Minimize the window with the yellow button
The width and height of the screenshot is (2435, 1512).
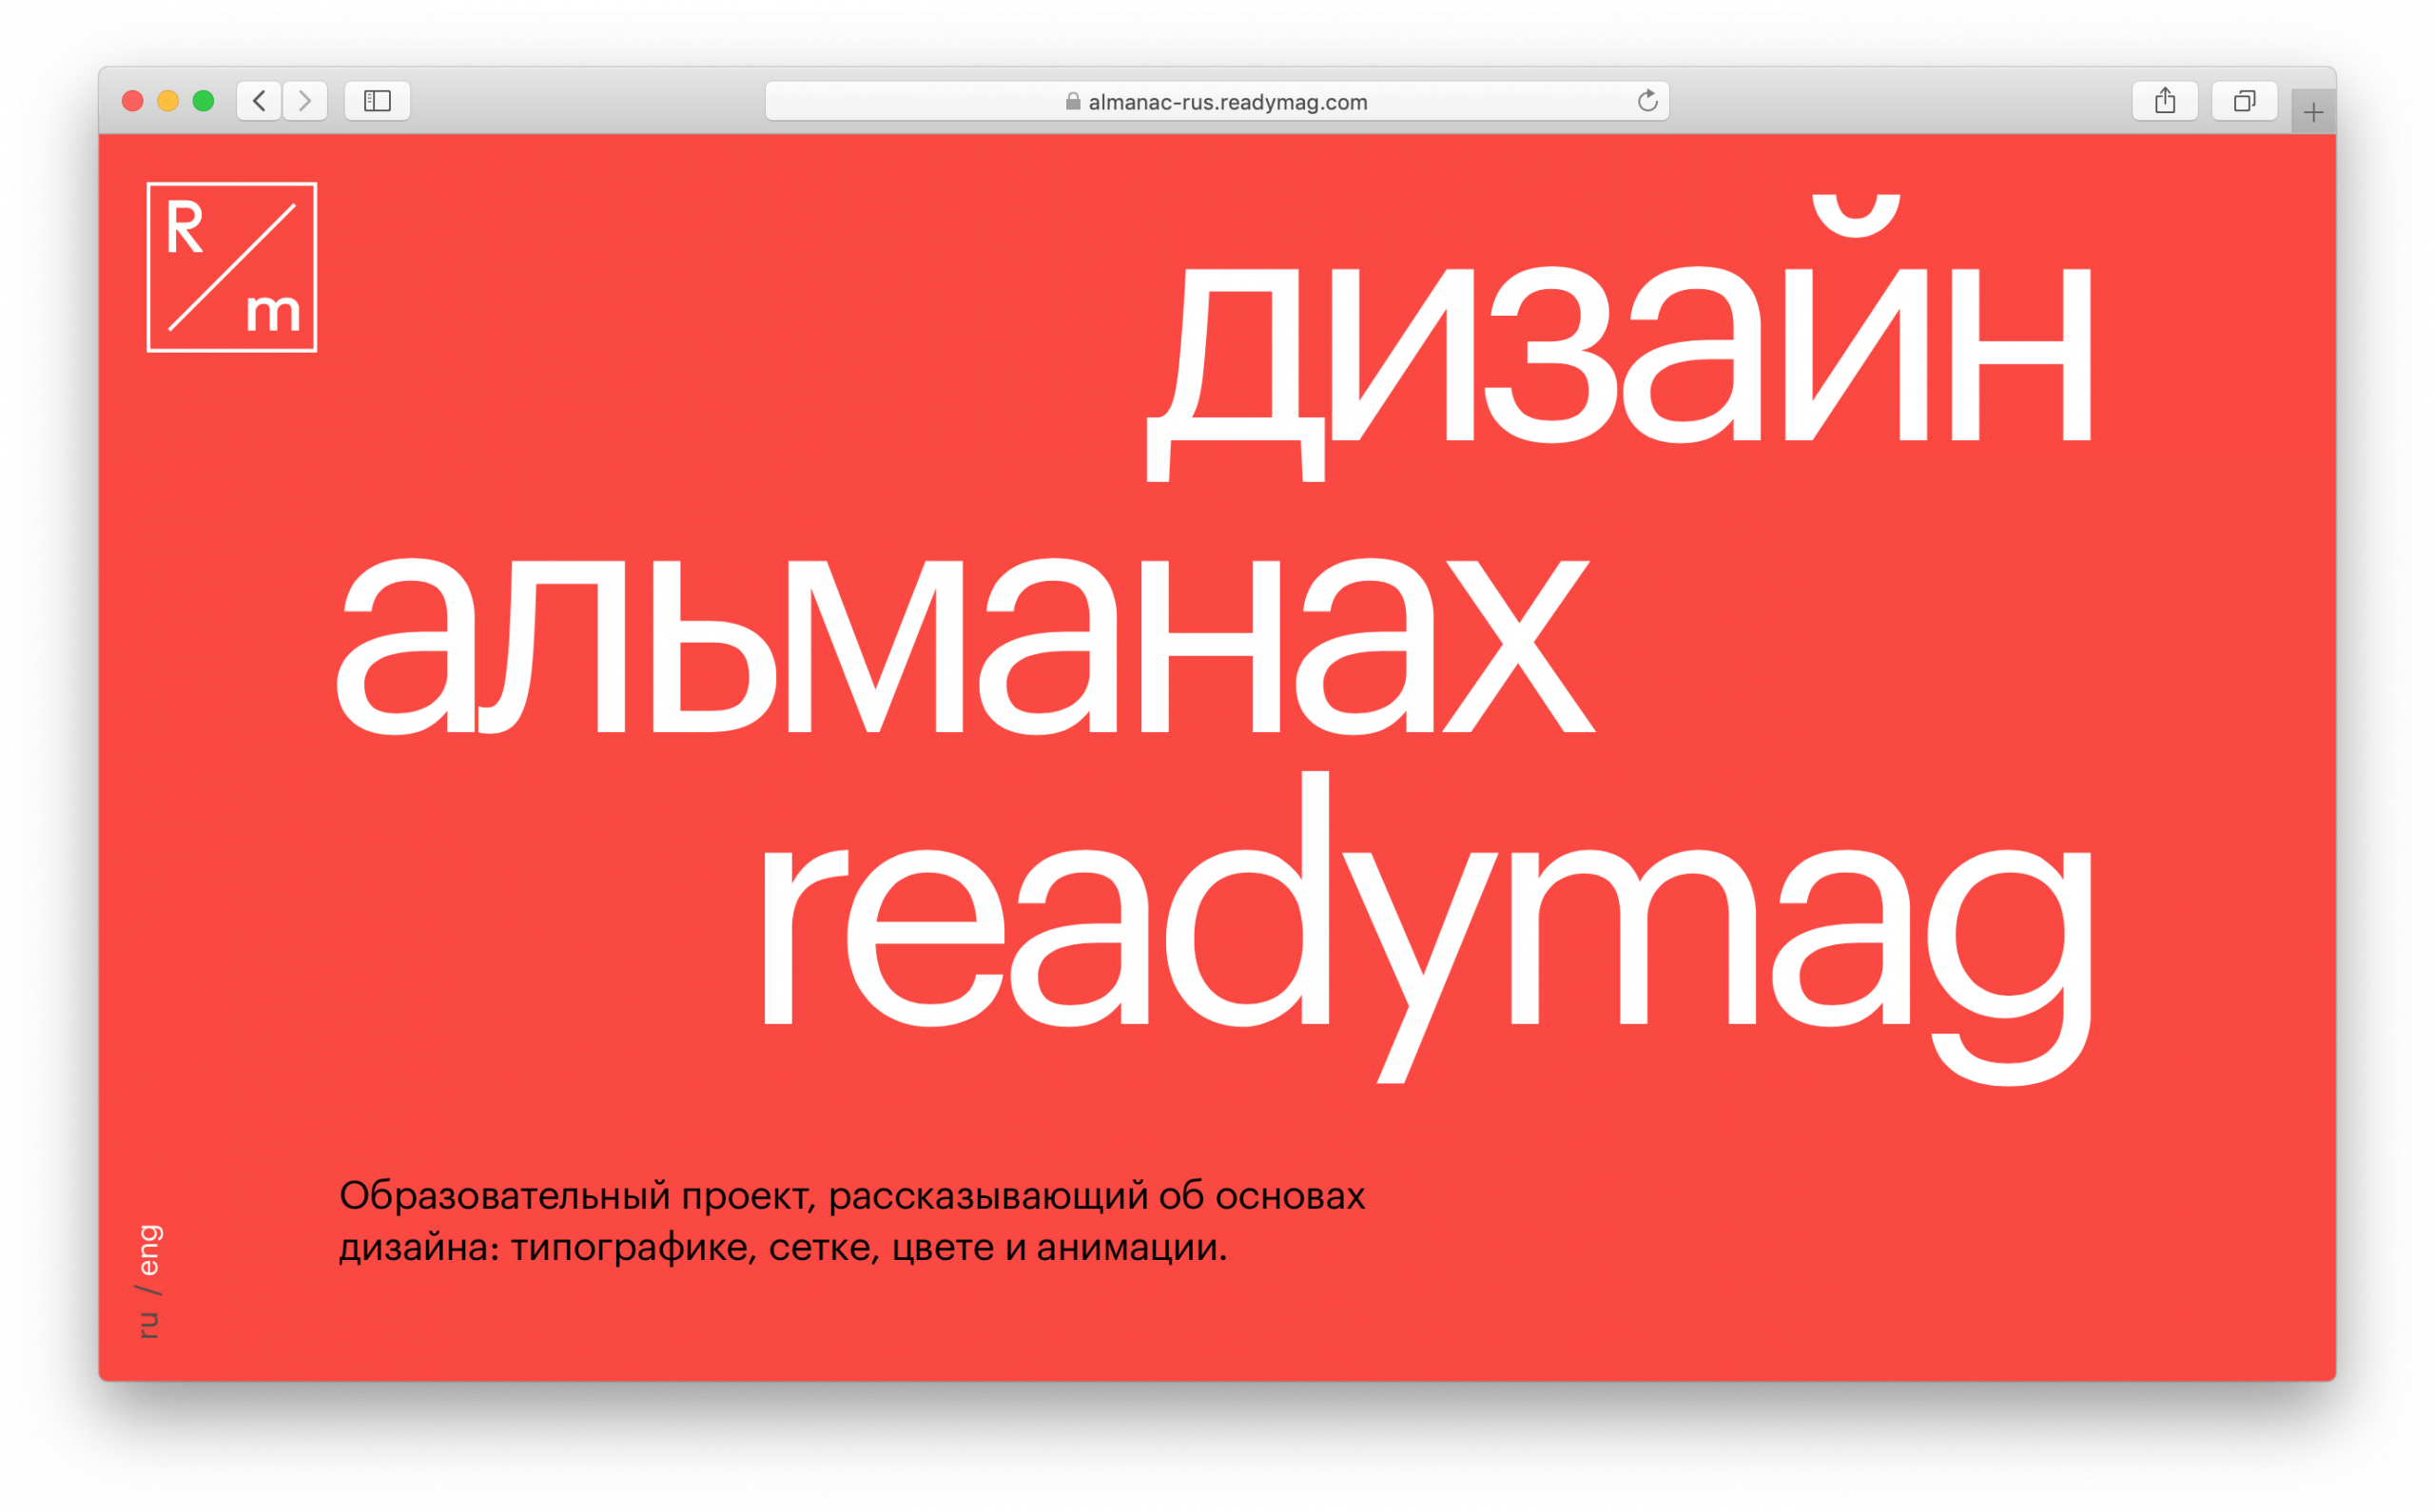click(x=168, y=101)
